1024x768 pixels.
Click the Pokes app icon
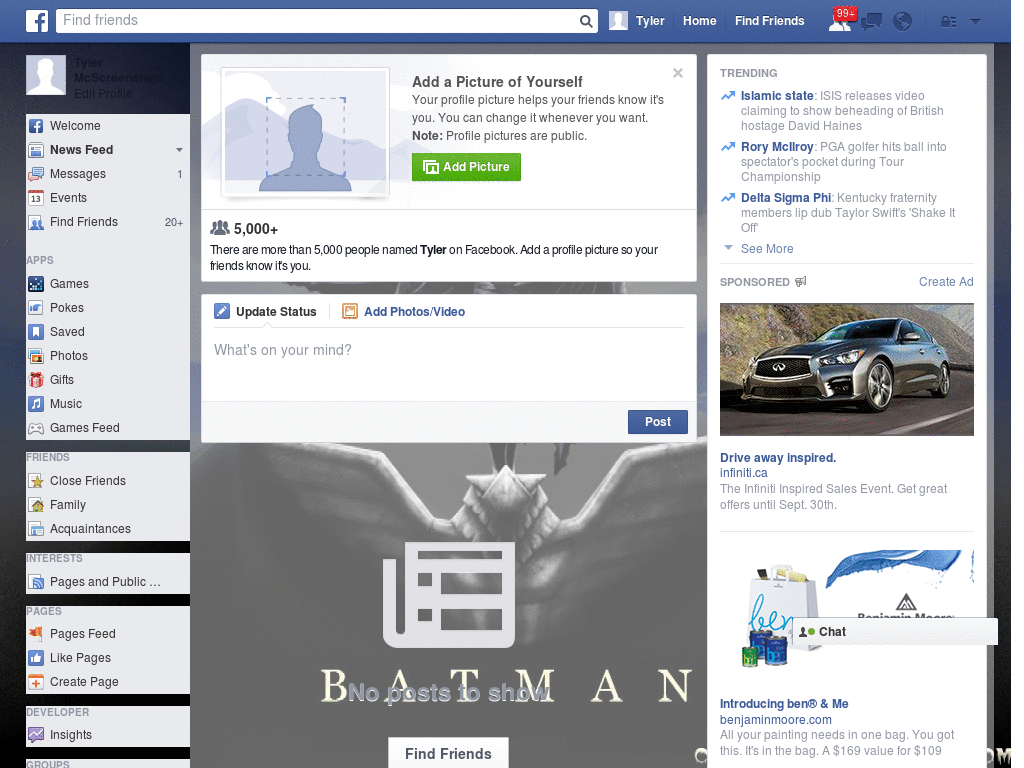pyautogui.click(x=36, y=308)
